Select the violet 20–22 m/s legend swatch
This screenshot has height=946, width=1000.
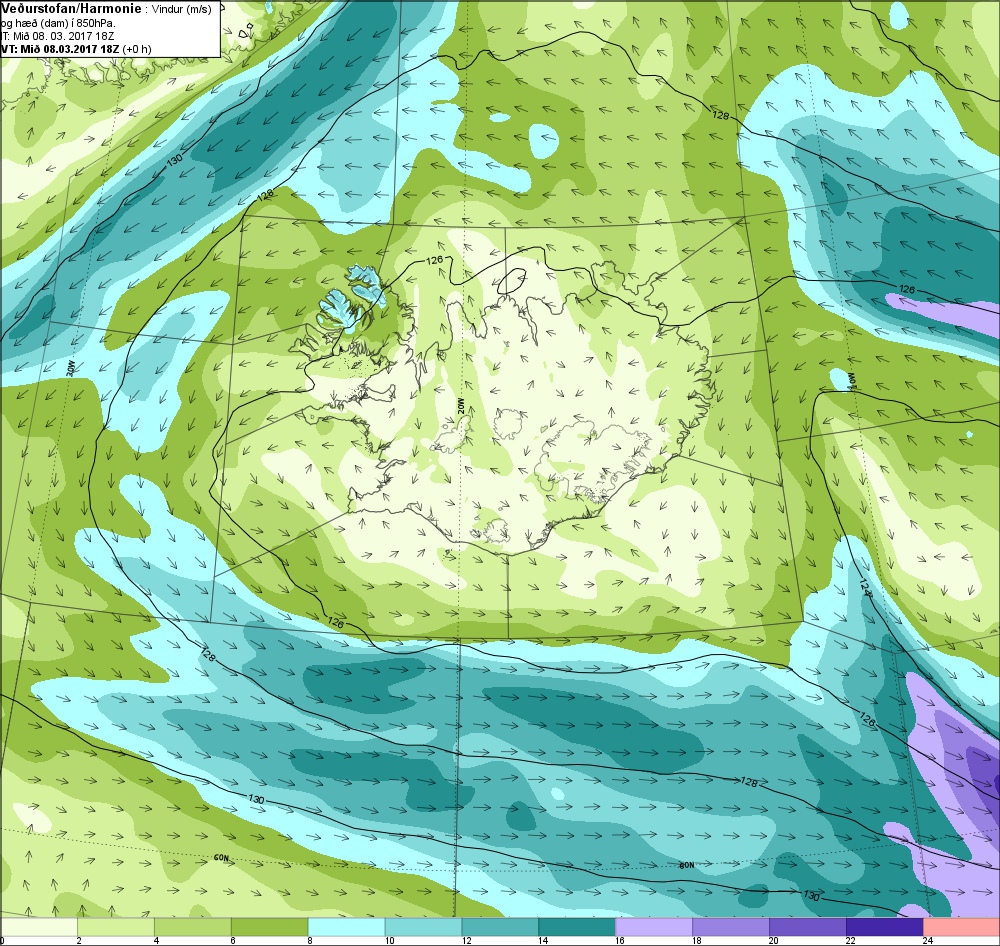pyautogui.click(x=808, y=926)
